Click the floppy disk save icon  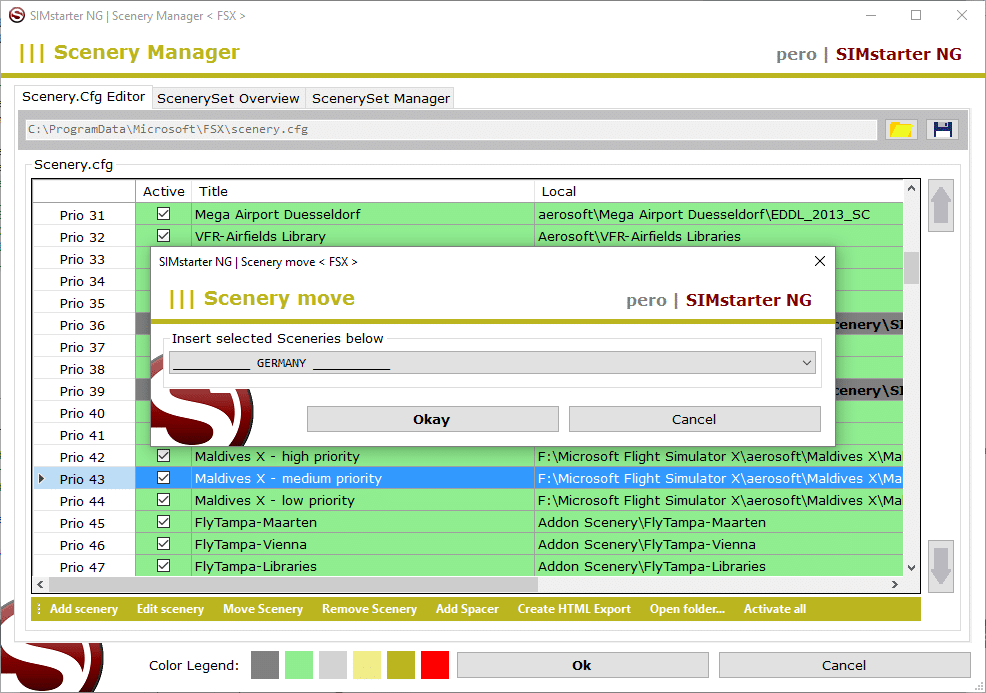[942, 130]
